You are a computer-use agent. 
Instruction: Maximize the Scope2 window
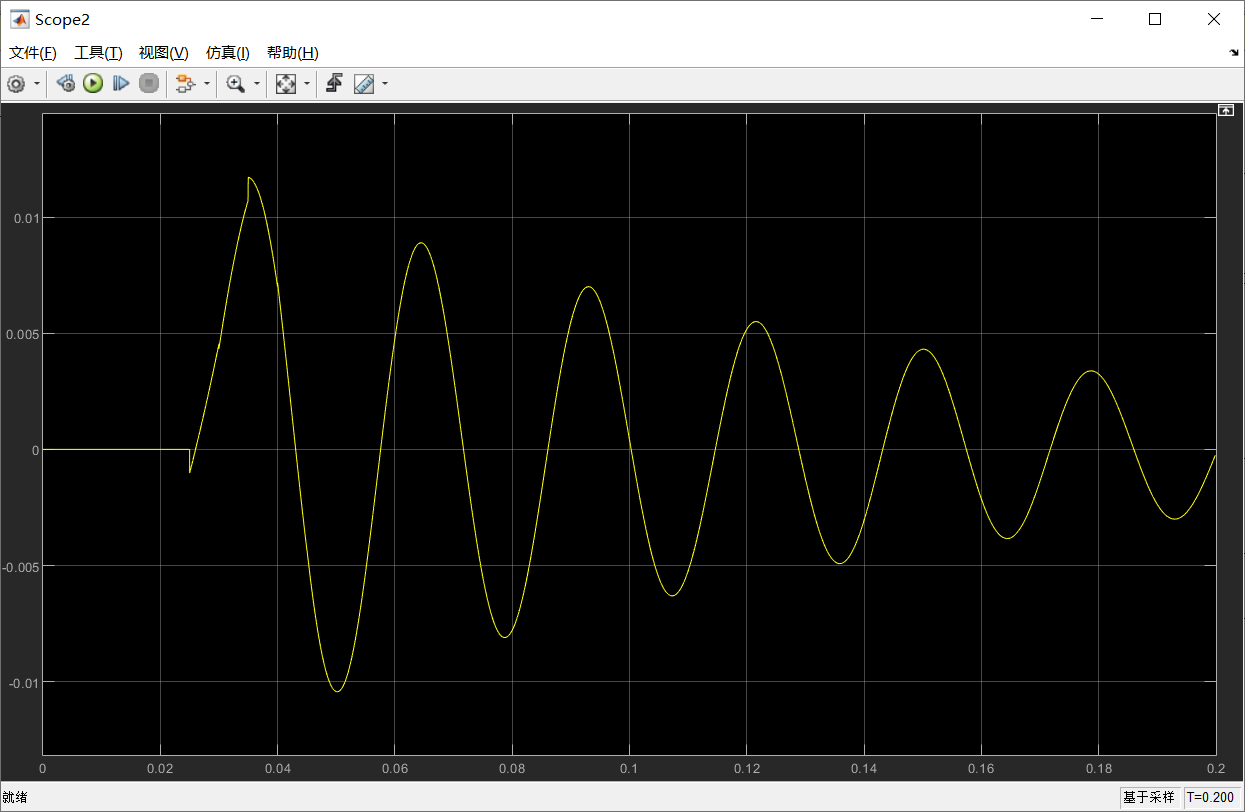(x=1155, y=19)
